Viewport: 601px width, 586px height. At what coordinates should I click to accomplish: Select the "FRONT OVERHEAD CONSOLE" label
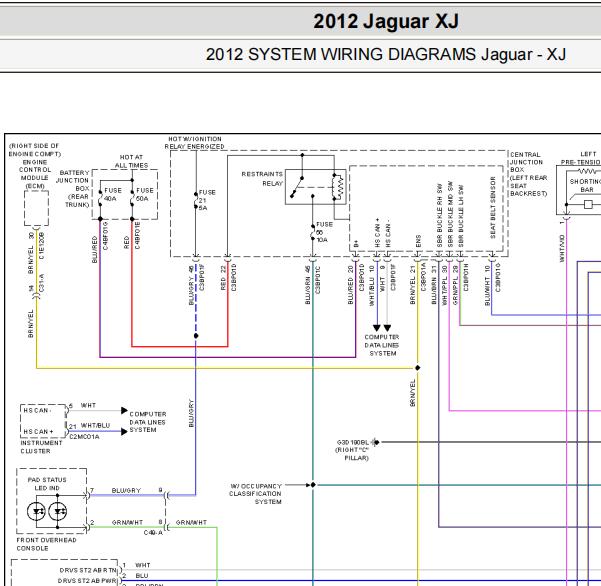[46, 544]
